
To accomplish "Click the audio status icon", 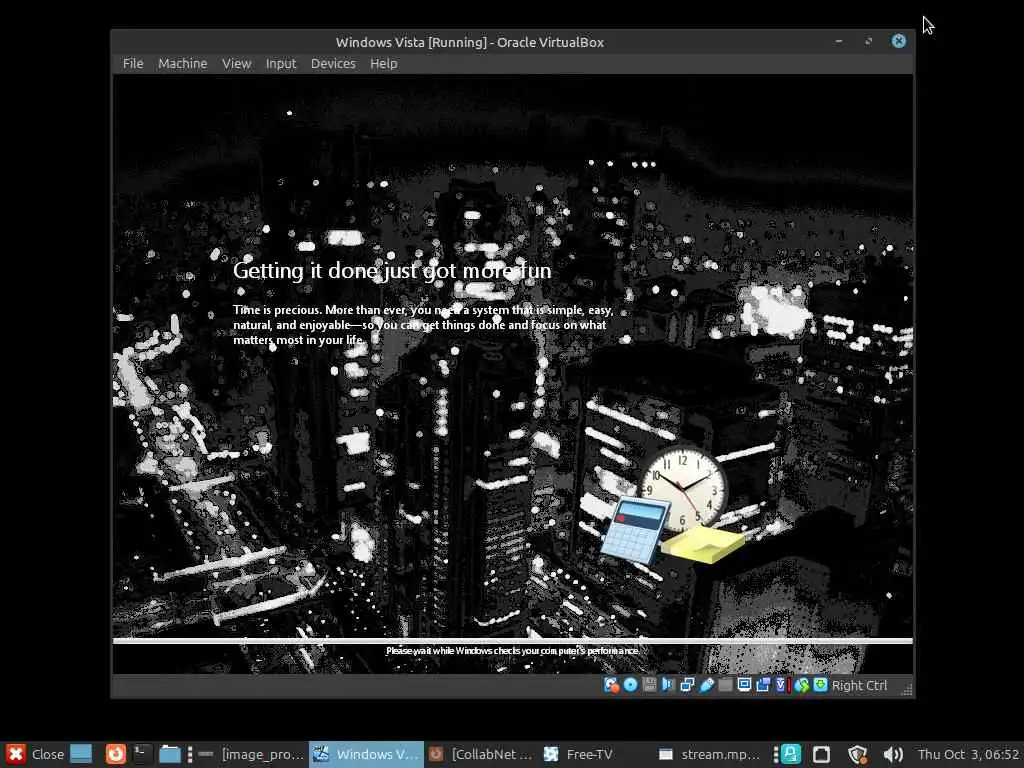I will click(667, 684).
